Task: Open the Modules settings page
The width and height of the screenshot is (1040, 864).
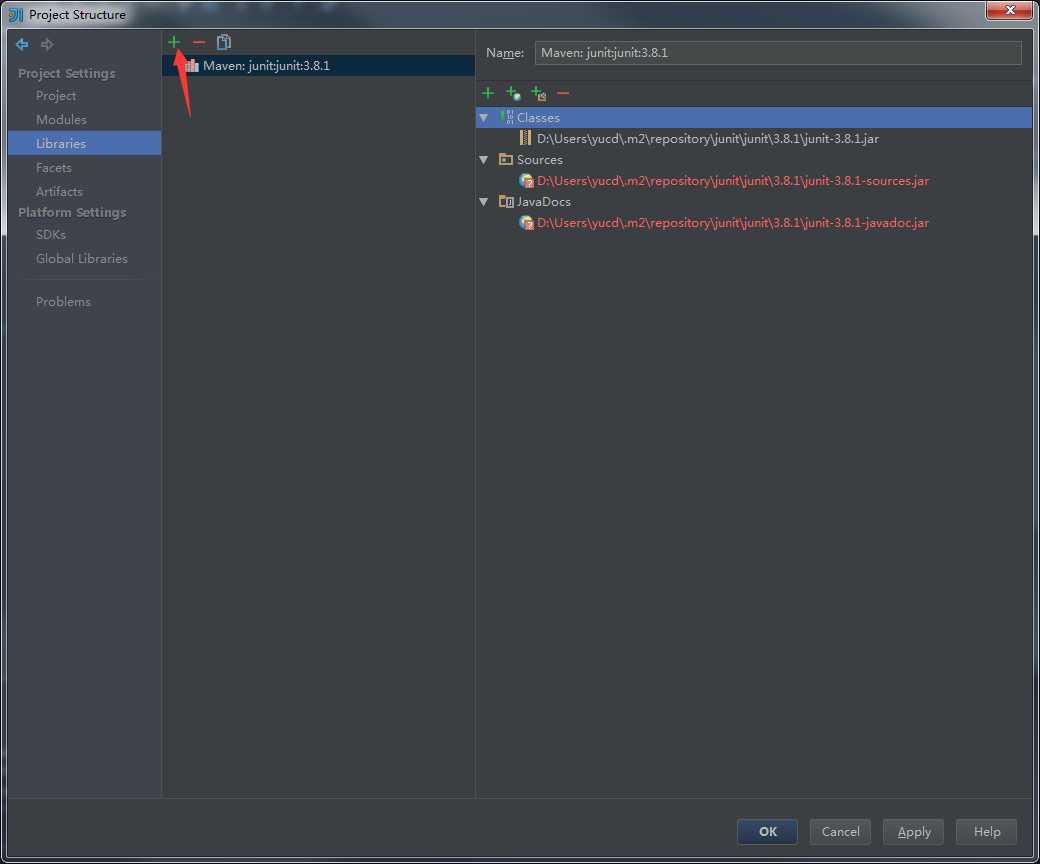Action: [x=61, y=119]
